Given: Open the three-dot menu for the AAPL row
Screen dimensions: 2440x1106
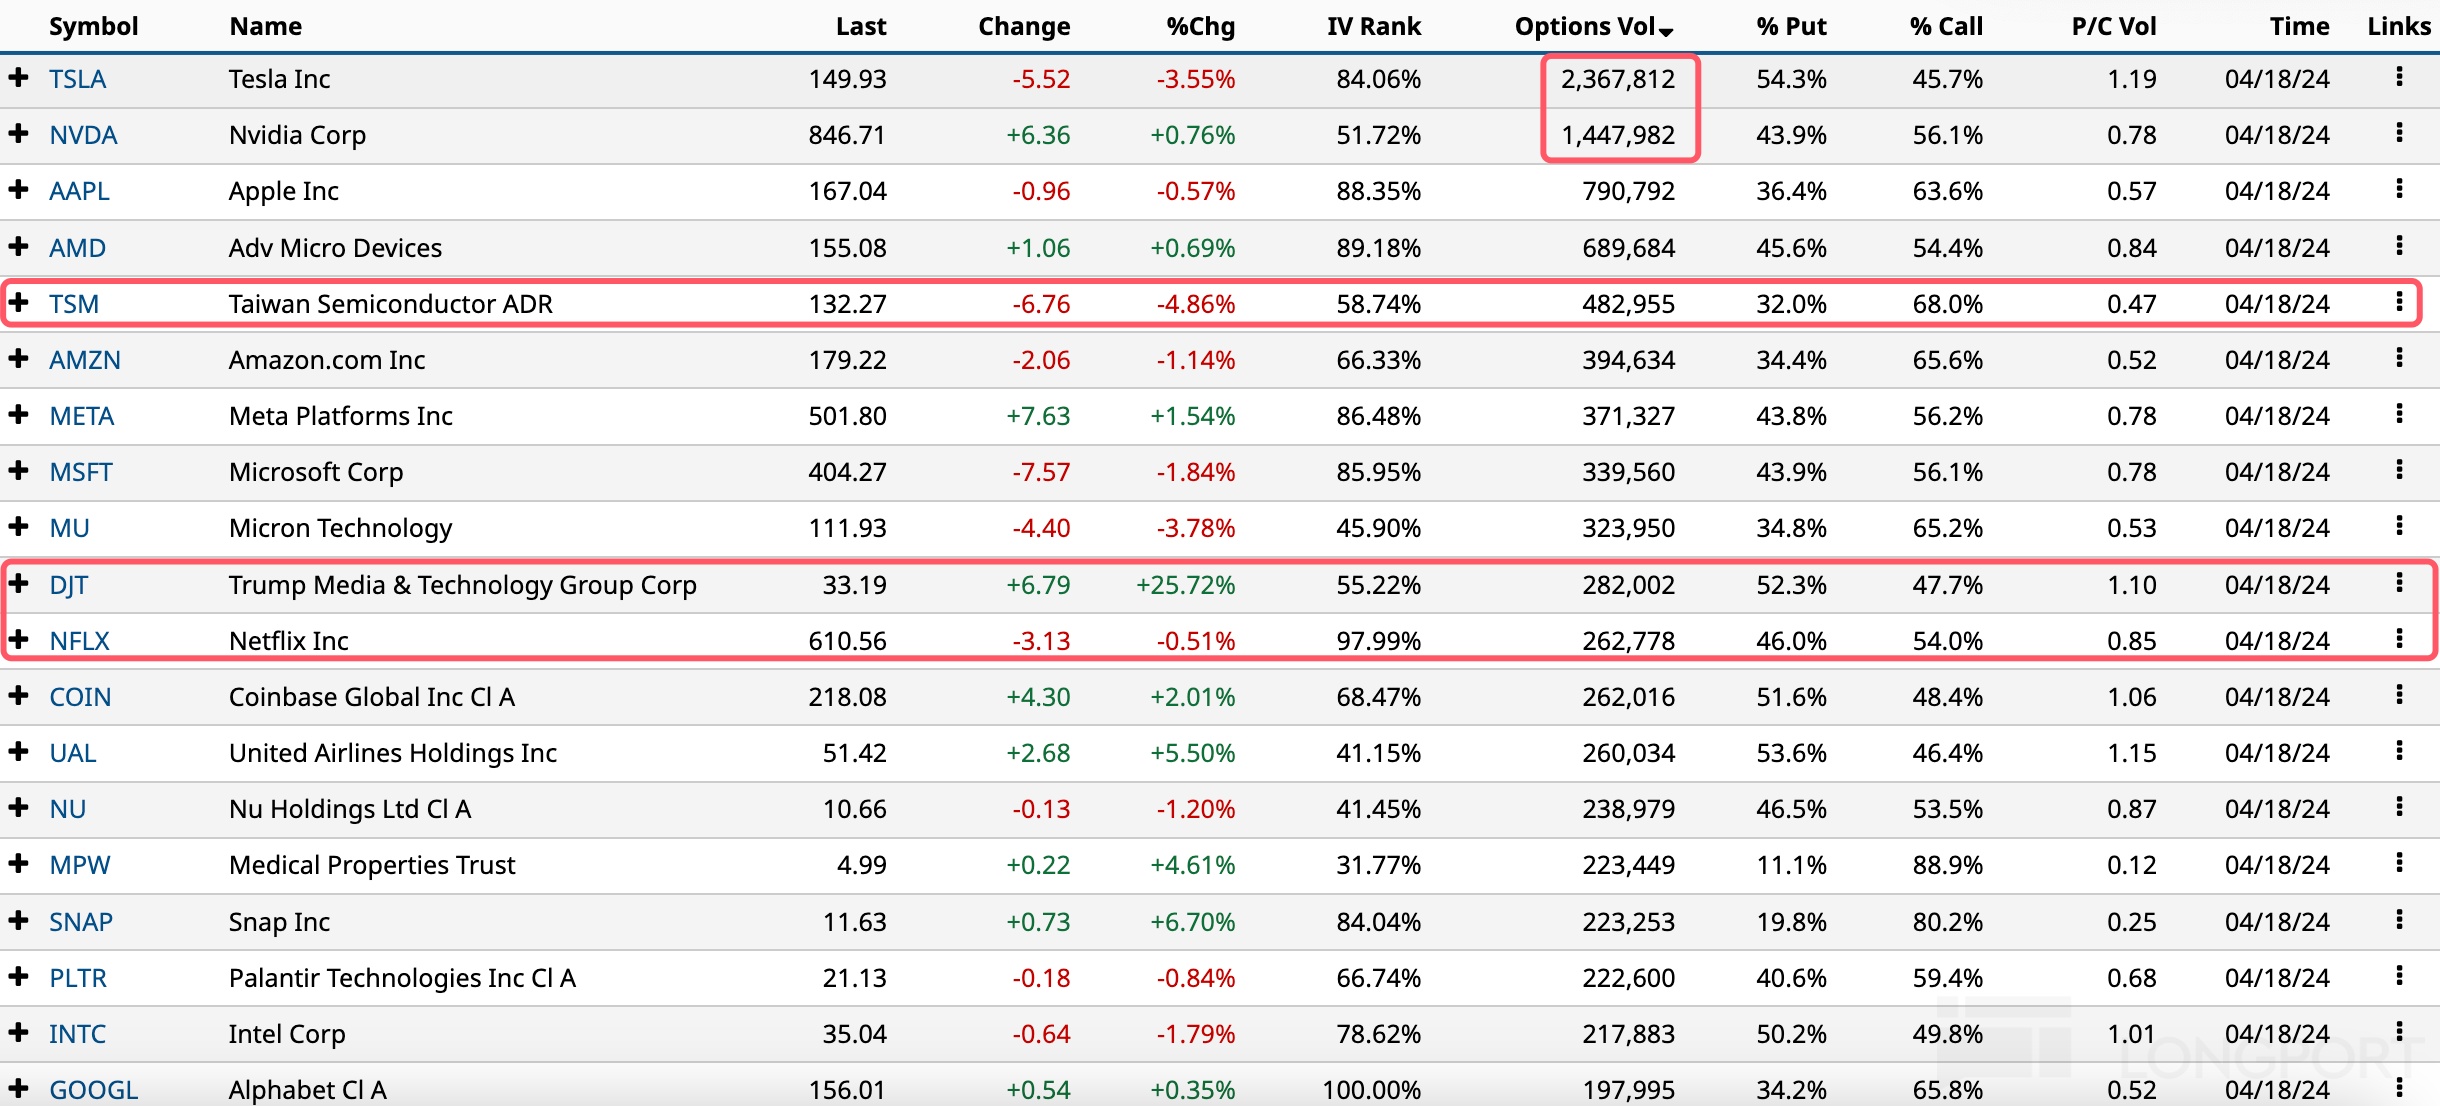Looking at the screenshot, I should click(x=2399, y=189).
